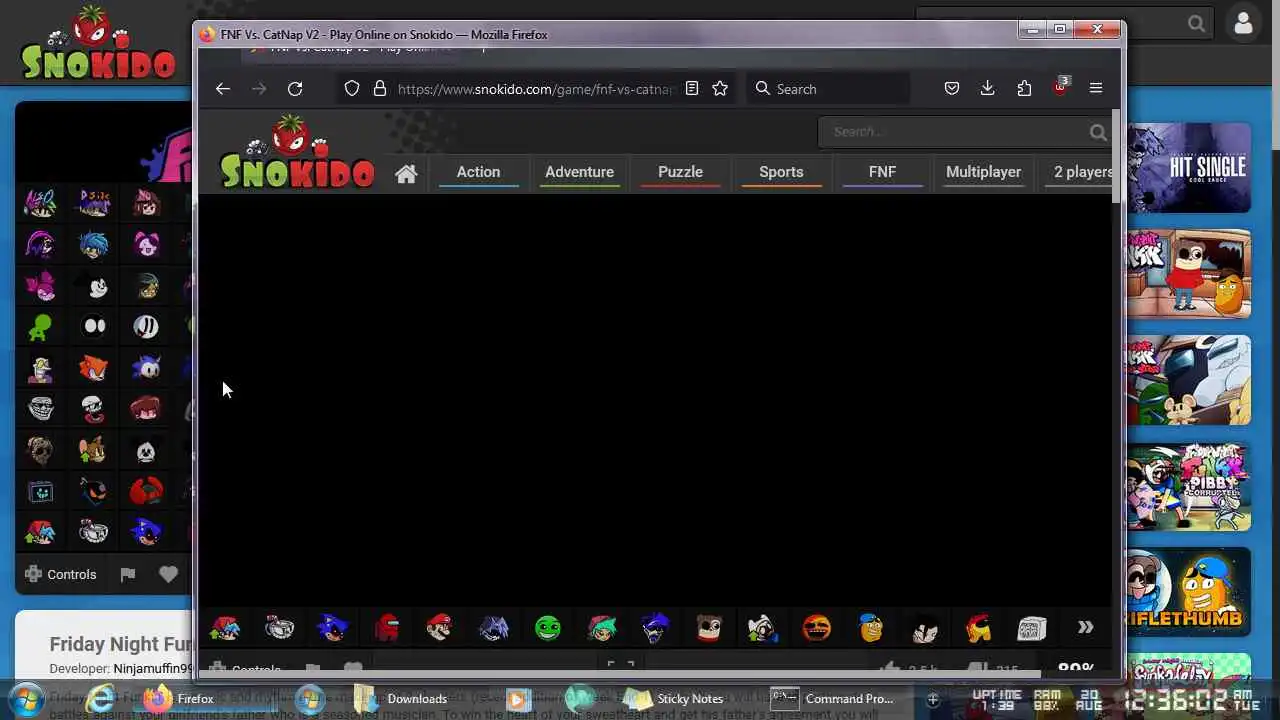Bookmark this page with star icon
Screen dimensions: 1280x720
720,89
